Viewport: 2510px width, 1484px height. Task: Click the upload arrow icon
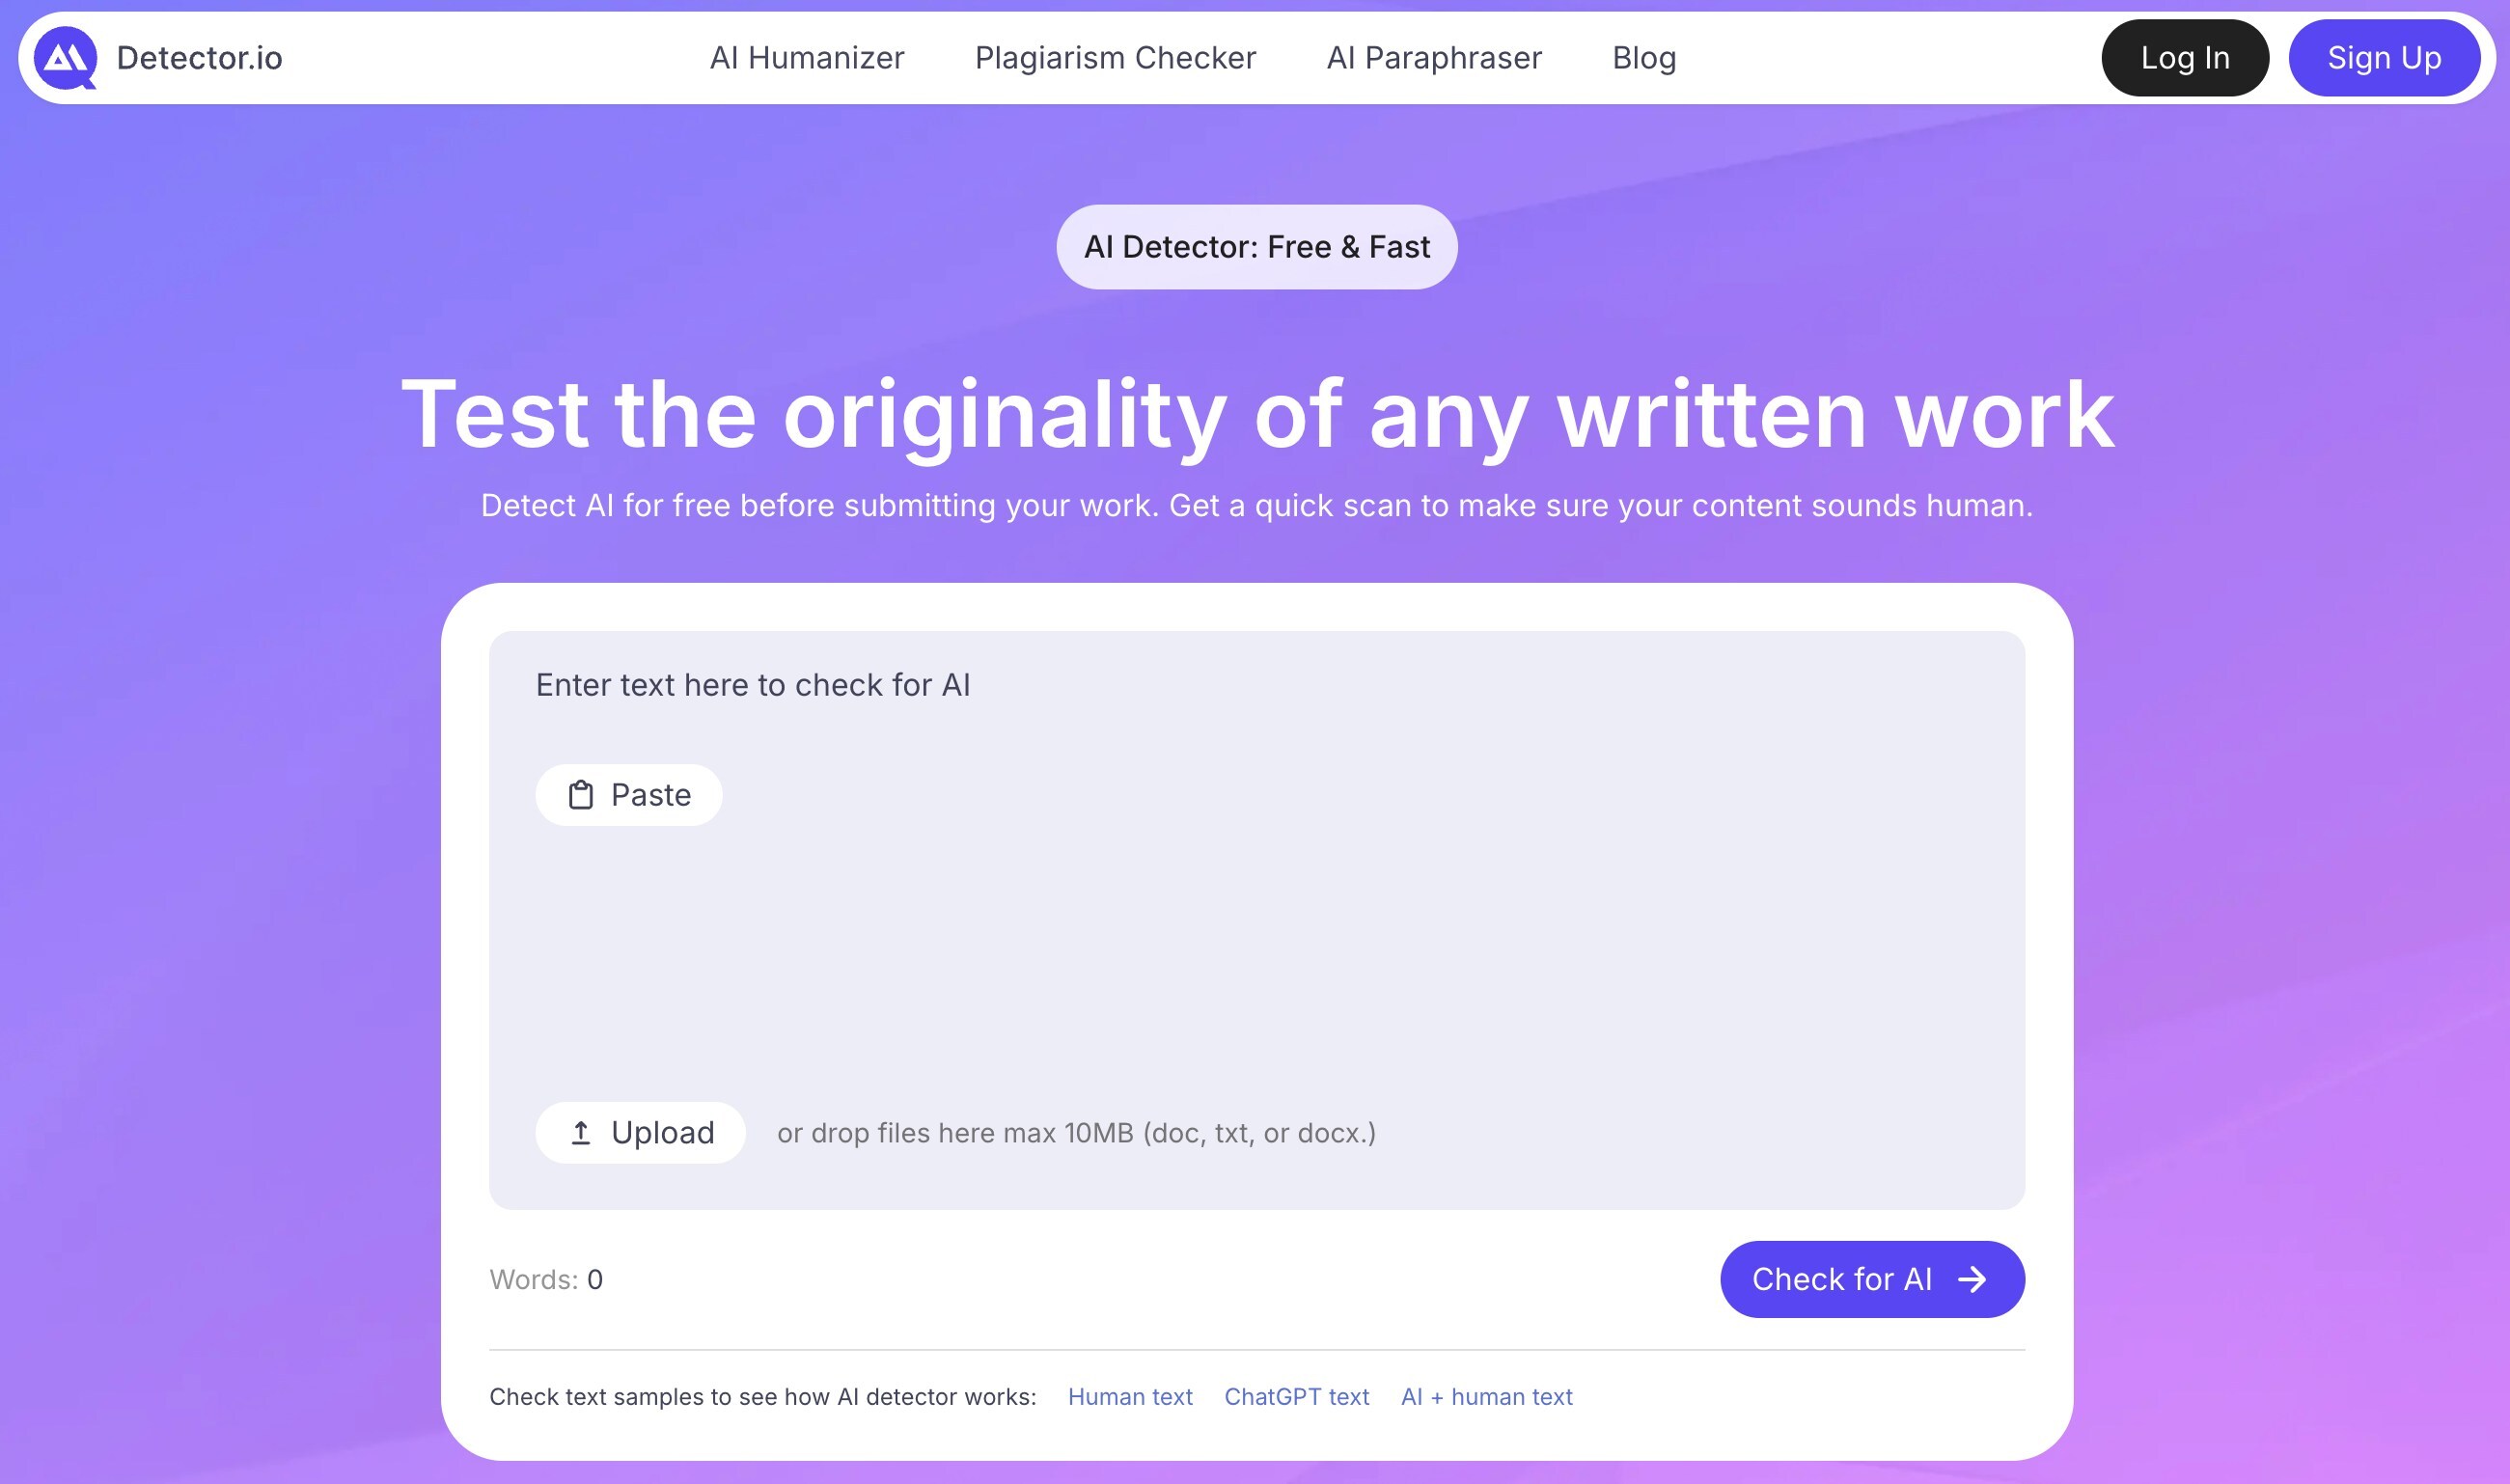581,1133
